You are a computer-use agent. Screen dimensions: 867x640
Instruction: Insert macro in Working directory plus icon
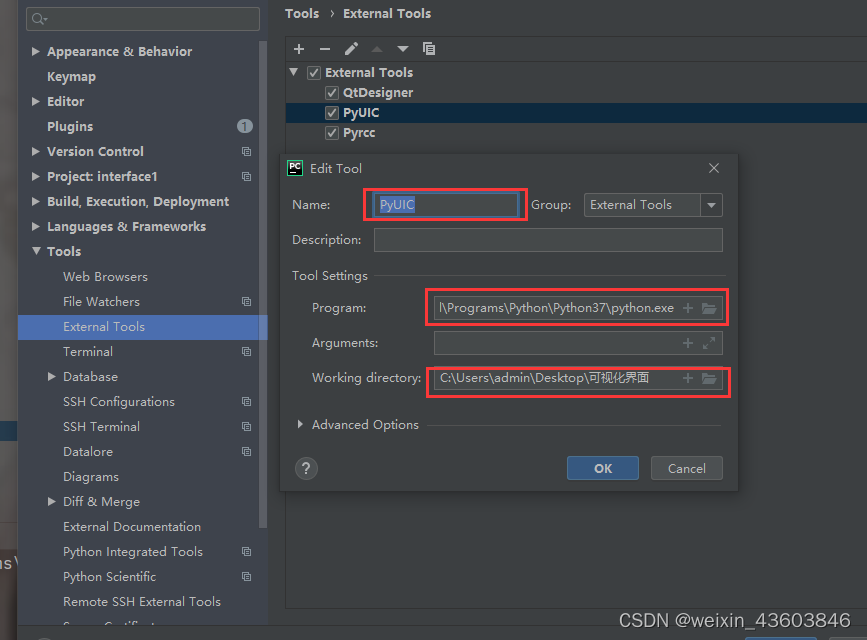[x=688, y=378]
